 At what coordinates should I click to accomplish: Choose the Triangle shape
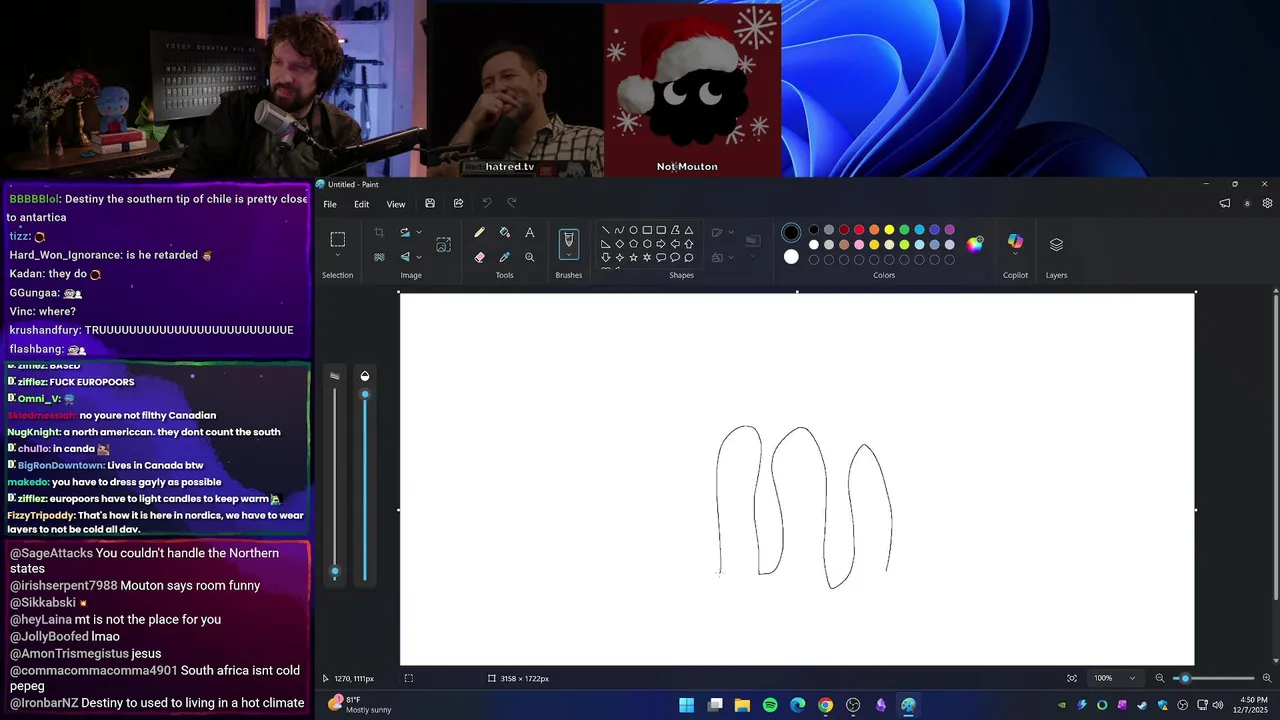tap(689, 230)
